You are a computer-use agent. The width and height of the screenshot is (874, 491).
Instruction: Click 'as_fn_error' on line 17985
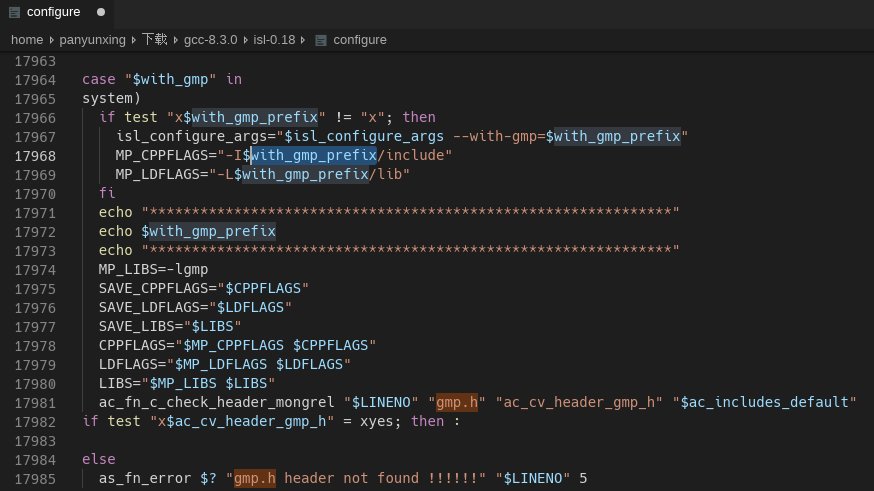[x=145, y=478]
